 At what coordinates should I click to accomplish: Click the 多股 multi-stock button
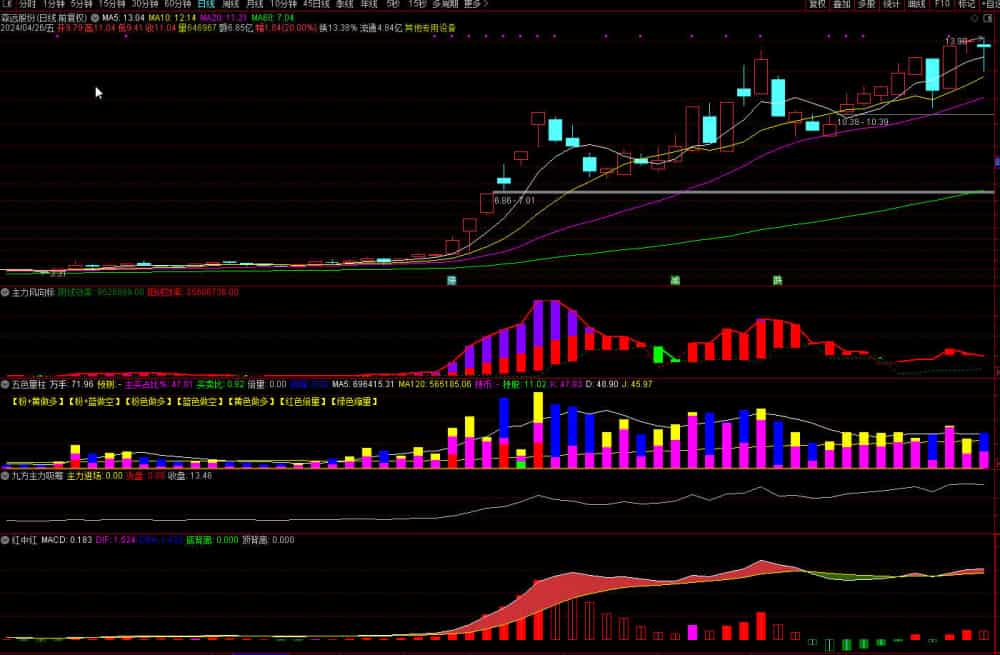click(x=866, y=4)
